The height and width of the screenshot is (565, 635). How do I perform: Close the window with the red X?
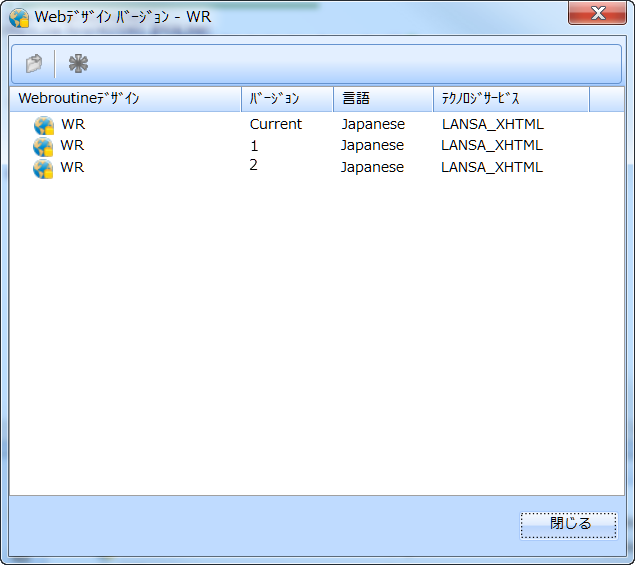tap(597, 13)
